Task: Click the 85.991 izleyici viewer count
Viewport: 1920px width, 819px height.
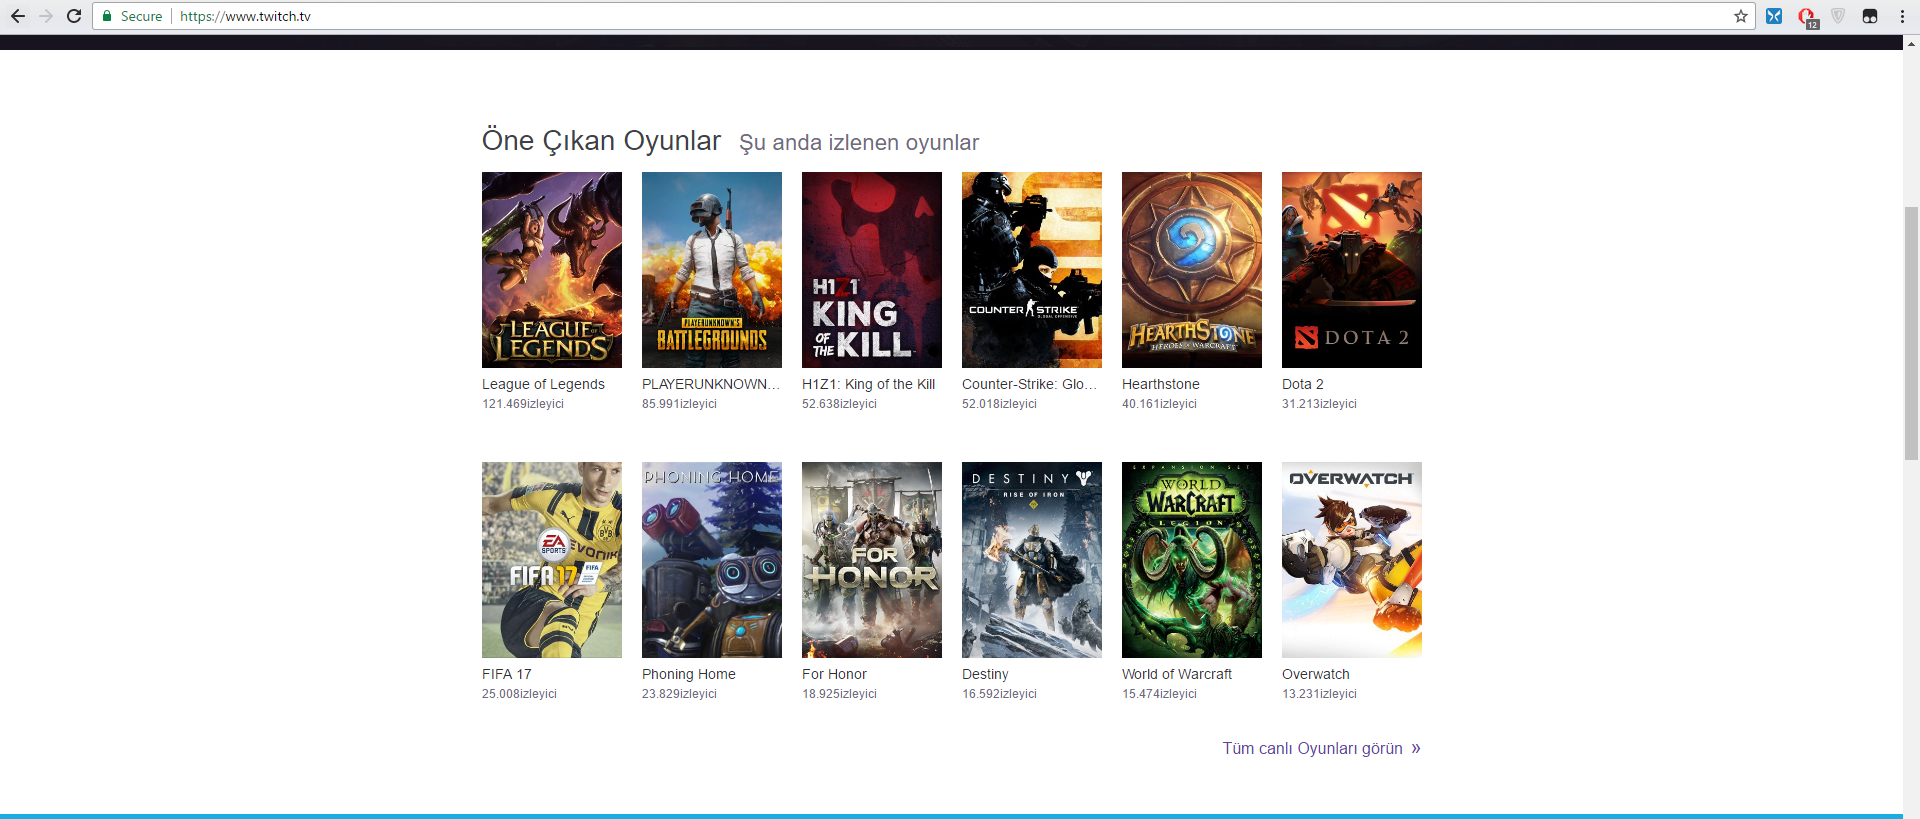Action: pyautogui.click(x=679, y=404)
